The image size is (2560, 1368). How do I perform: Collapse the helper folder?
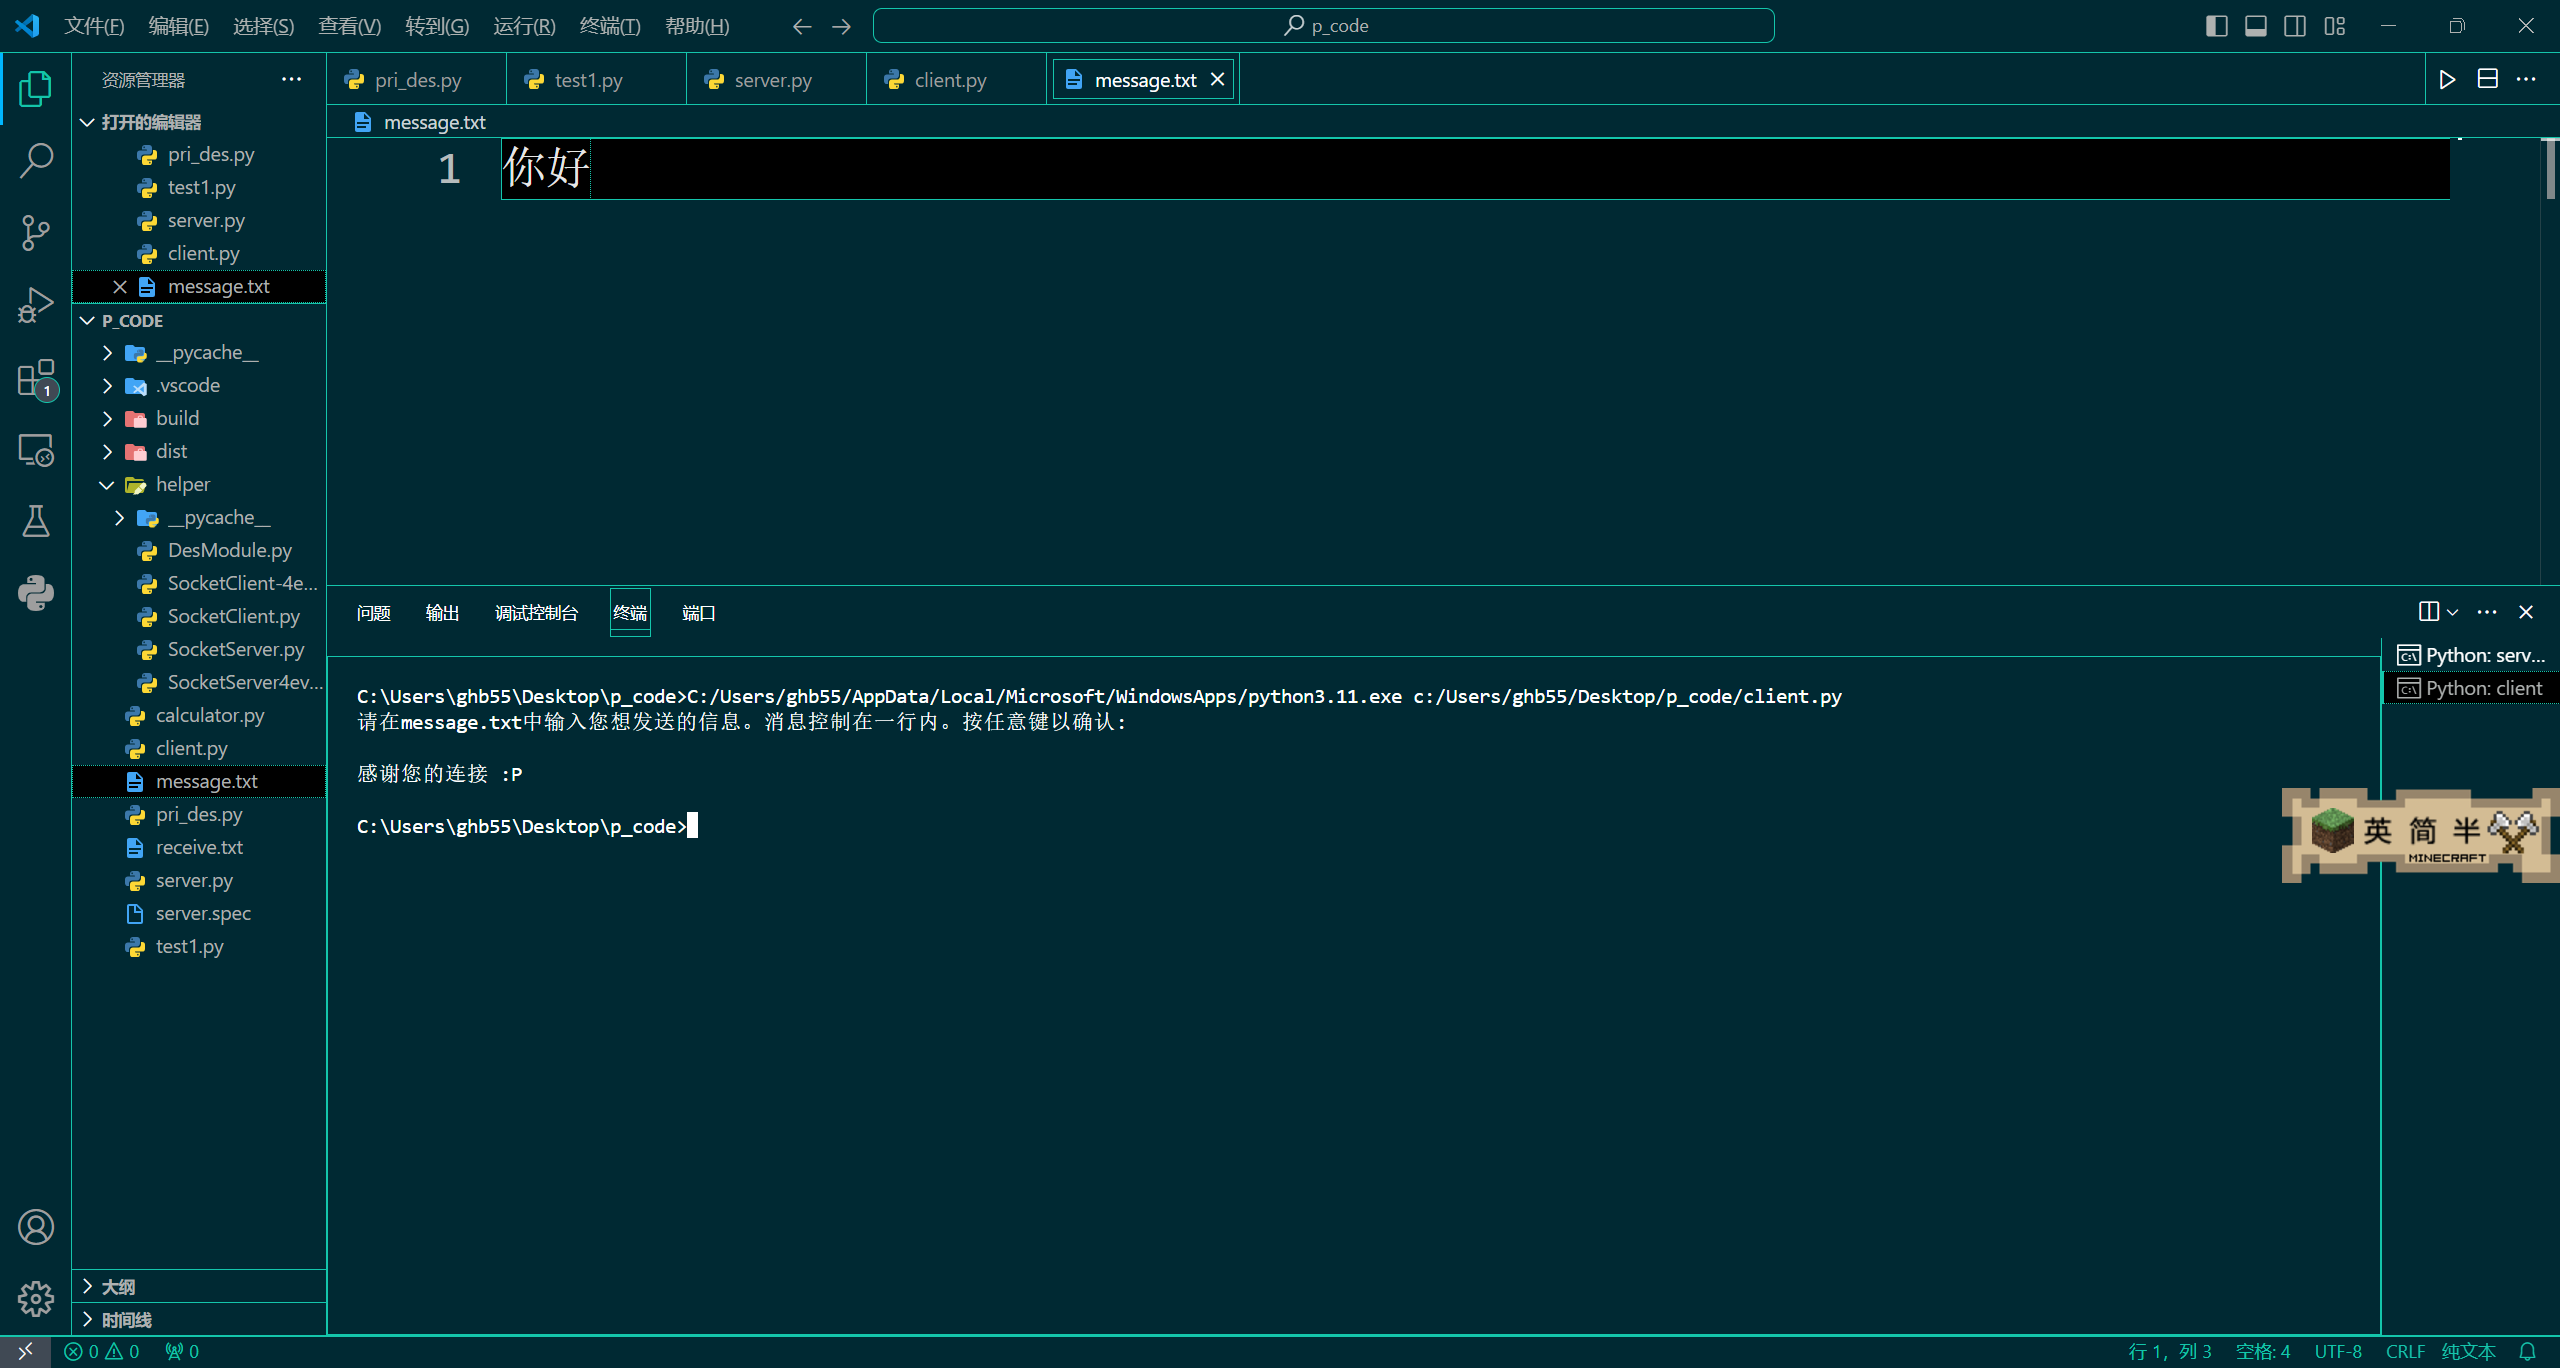pyautogui.click(x=107, y=484)
